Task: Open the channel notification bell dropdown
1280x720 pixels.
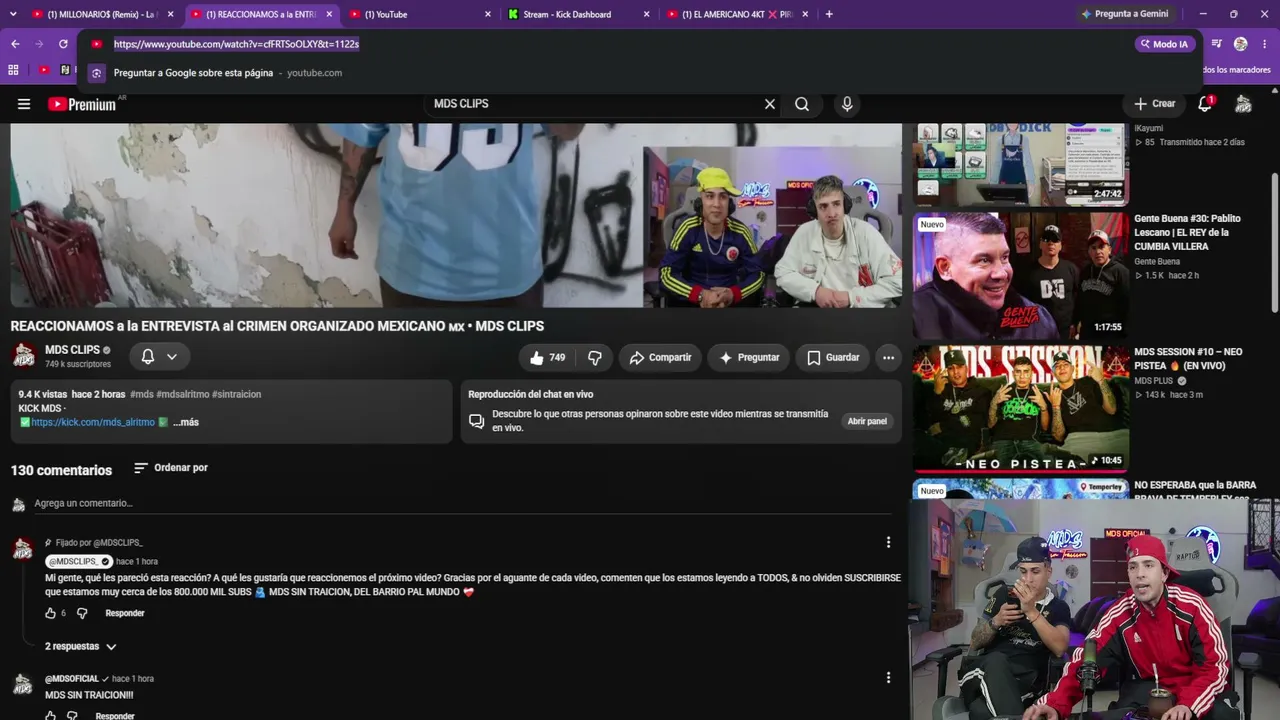Action: [x=159, y=357]
